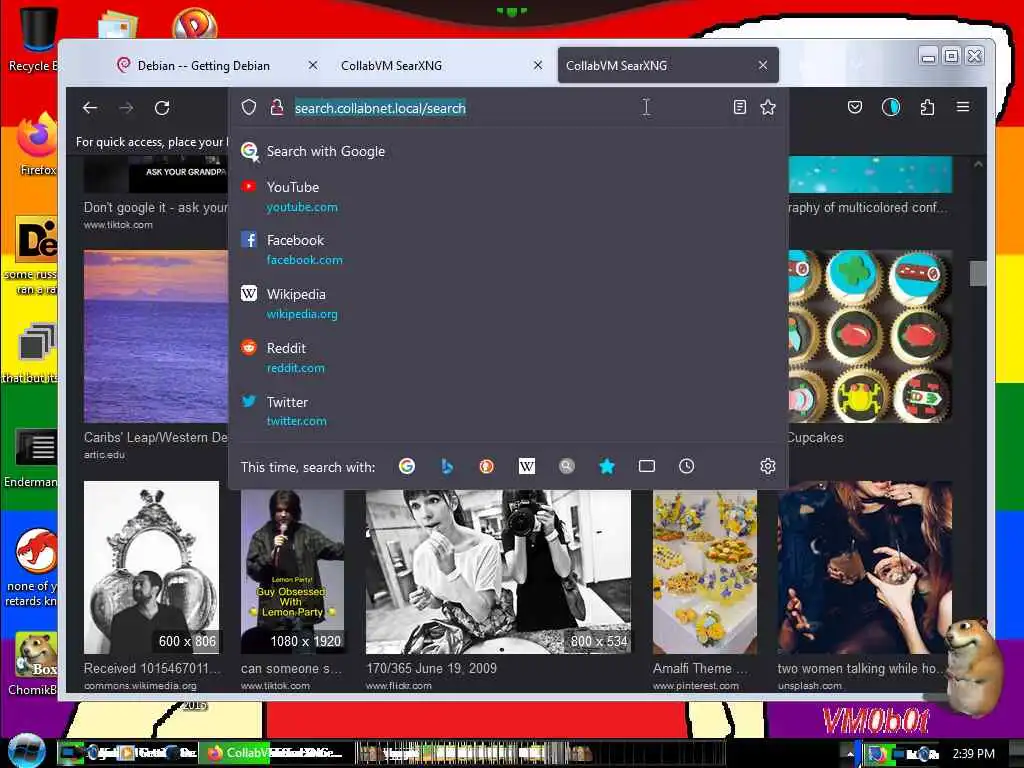Go back with the browser back arrow
The image size is (1024, 768).
tap(90, 108)
